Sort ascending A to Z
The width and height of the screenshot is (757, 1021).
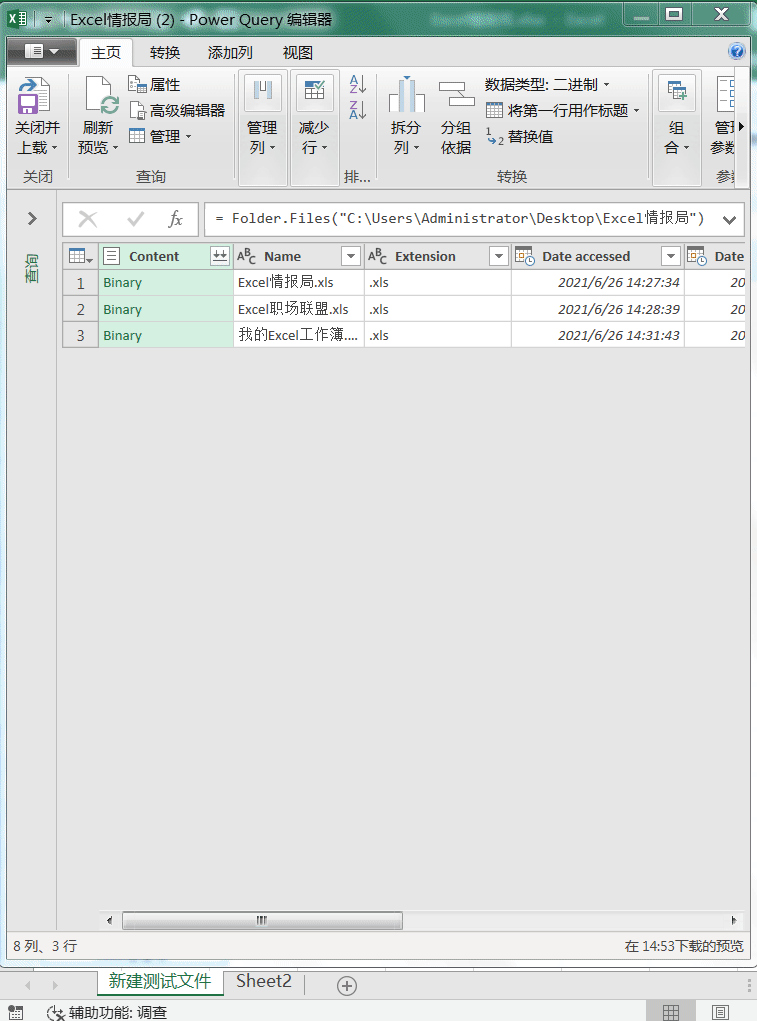click(x=357, y=84)
